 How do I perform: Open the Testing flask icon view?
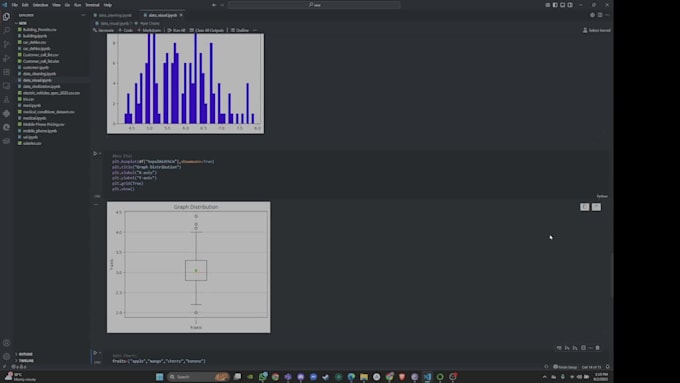coord(7,100)
